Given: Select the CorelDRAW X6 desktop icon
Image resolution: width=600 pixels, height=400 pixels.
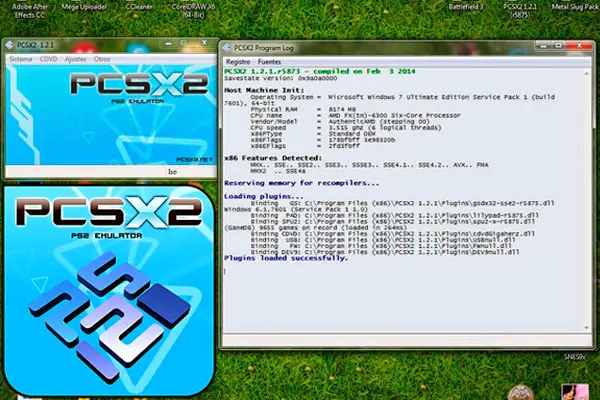Looking at the screenshot, I should point(193,11).
